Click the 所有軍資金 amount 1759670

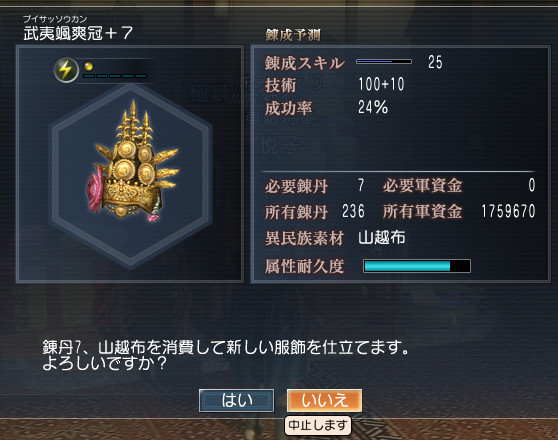point(508,211)
